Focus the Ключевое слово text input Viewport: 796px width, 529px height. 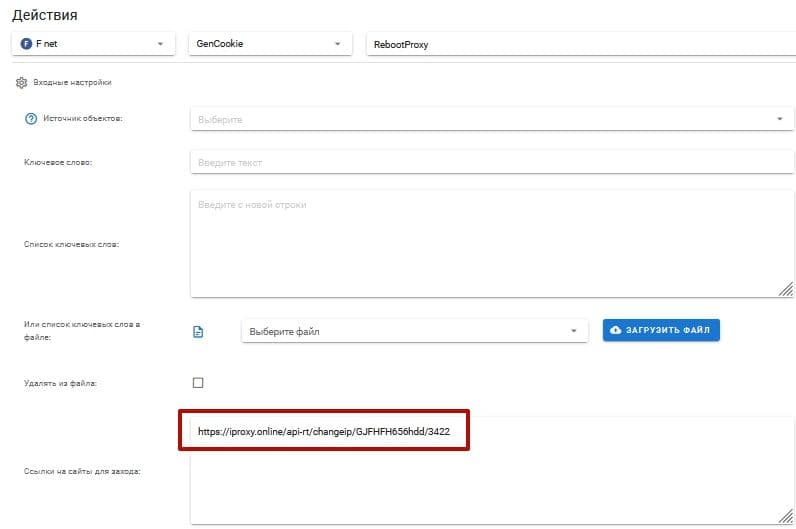pos(490,162)
